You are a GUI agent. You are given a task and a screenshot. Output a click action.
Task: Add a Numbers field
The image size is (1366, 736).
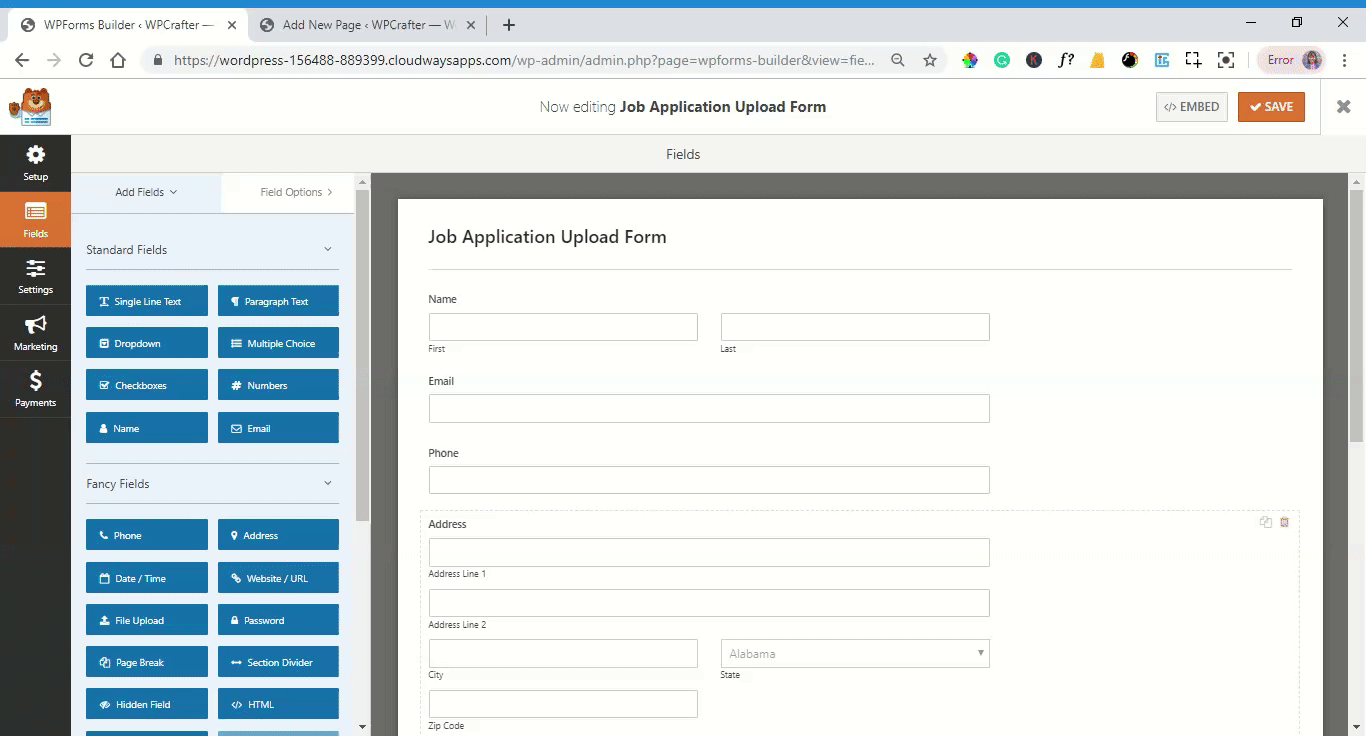pyautogui.click(x=278, y=385)
